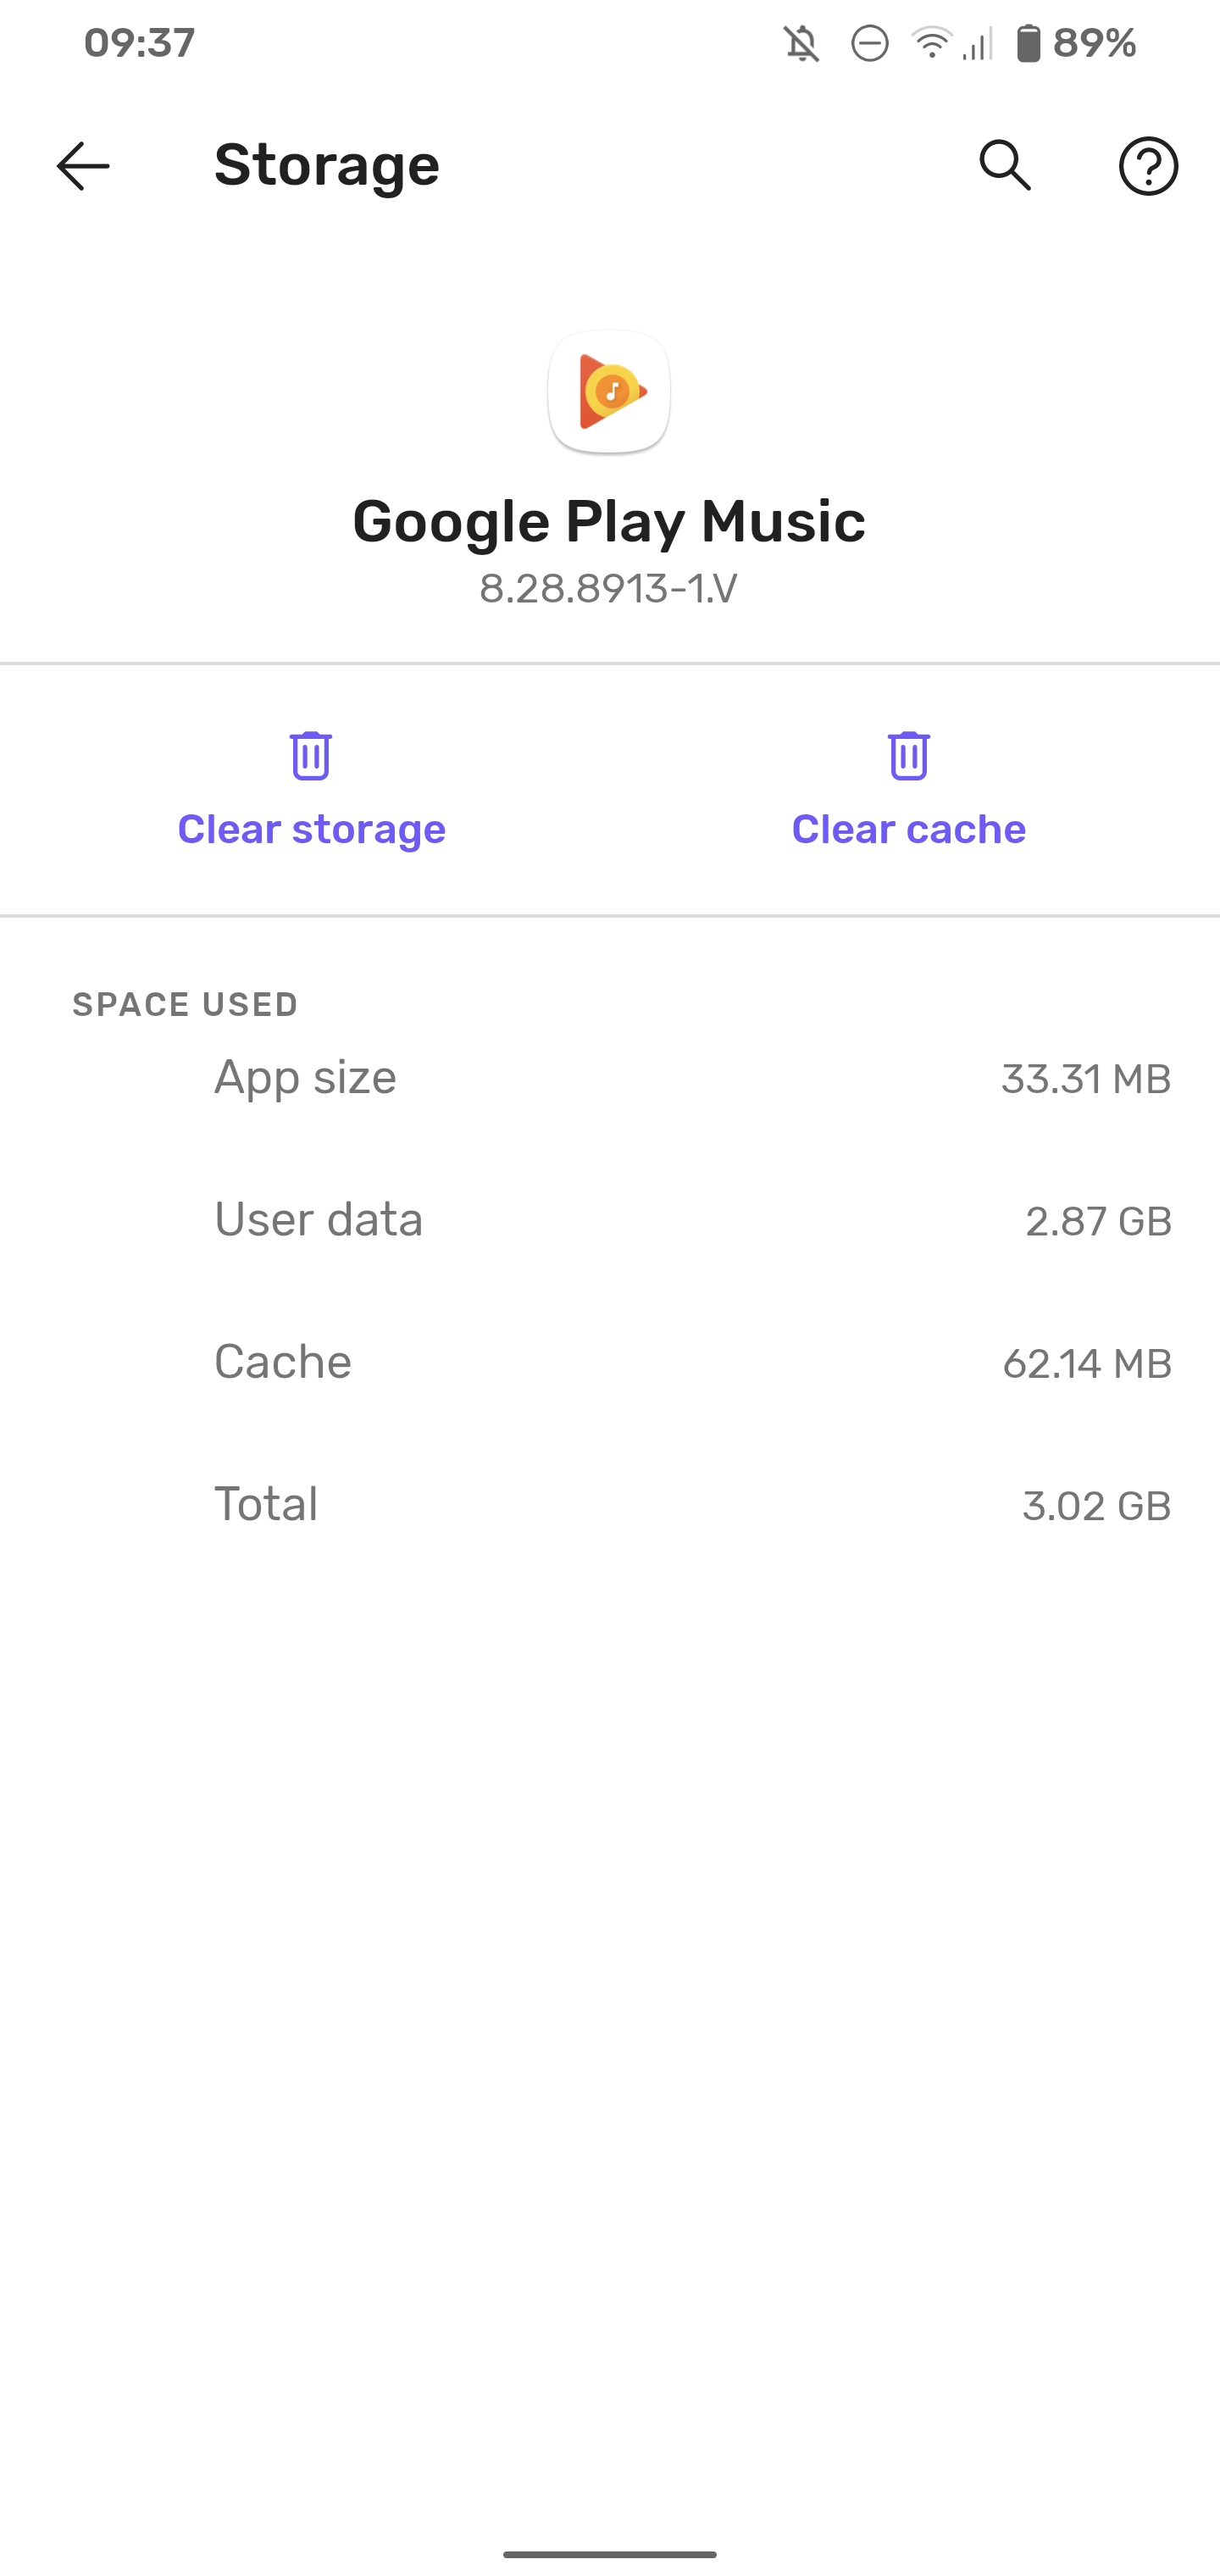Open search with the magnifier icon
Image resolution: width=1220 pixels, height=2576 pixels.
point(1004,166)
